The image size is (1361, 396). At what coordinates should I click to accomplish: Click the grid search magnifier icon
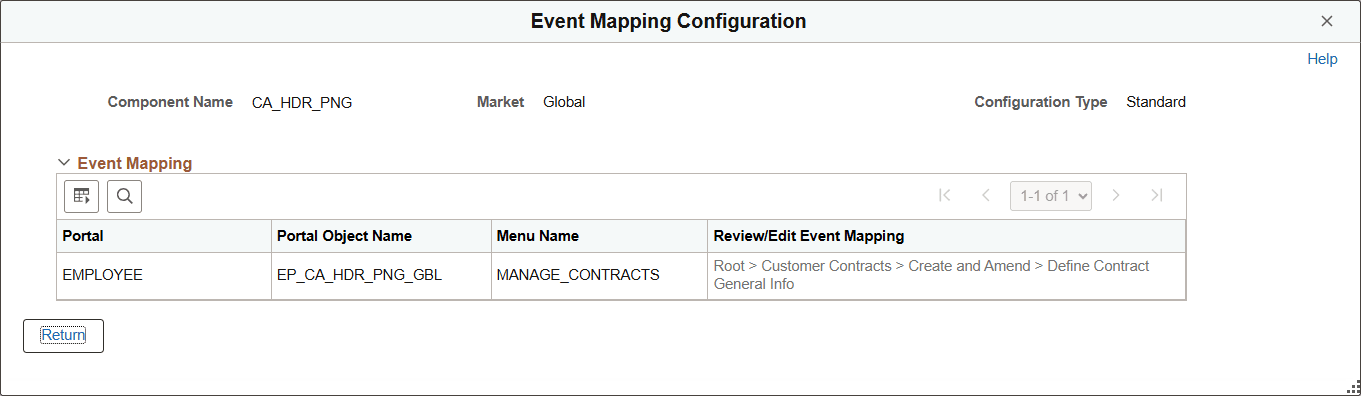point(124,196)
